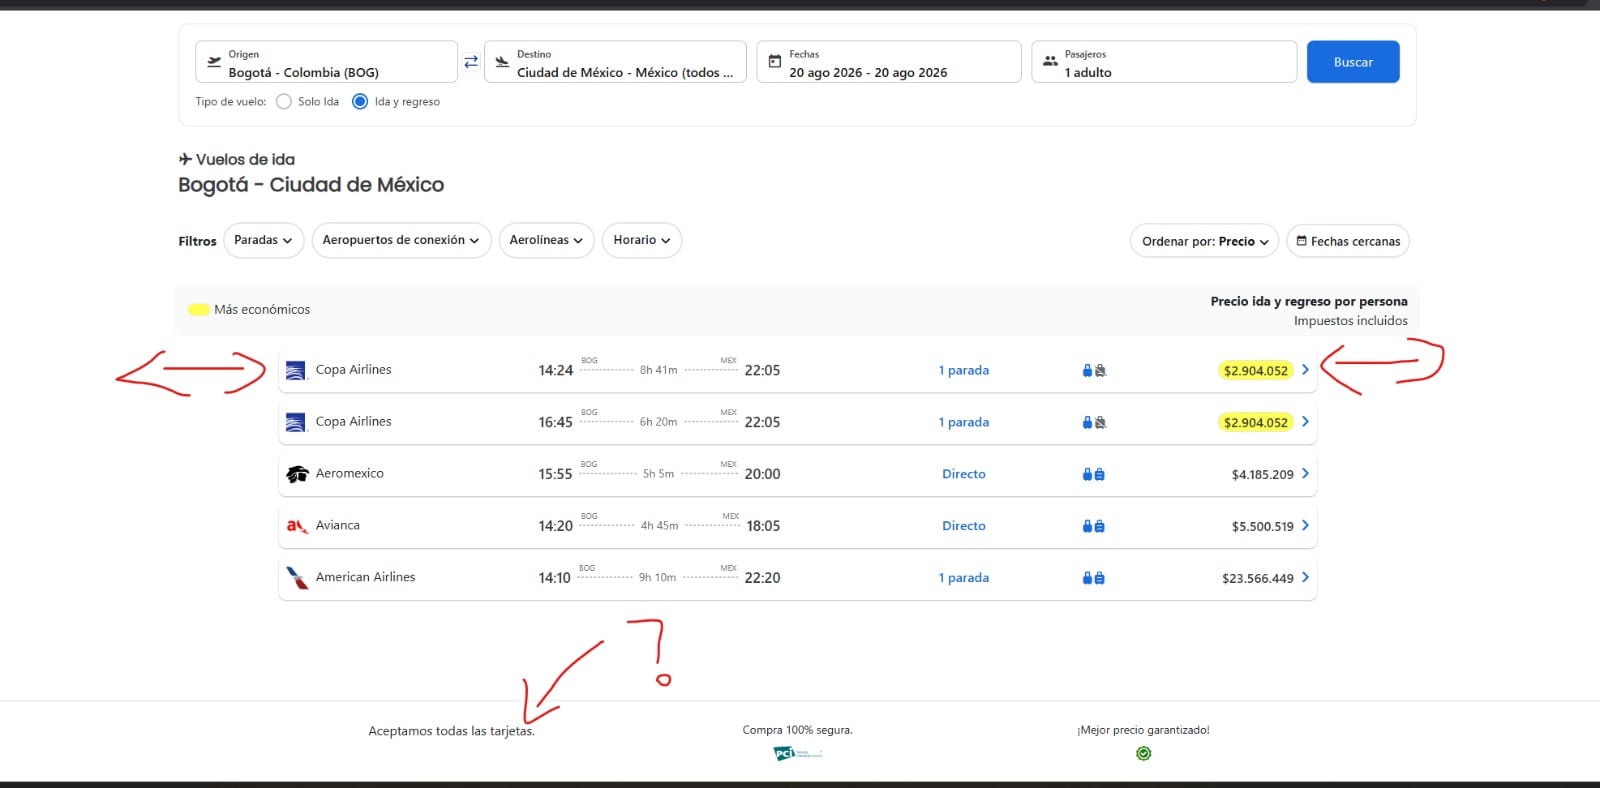1600x788 pixels.
Task: Open the Aeropuertos de conexión filter
Action: [x=401, y=240]
